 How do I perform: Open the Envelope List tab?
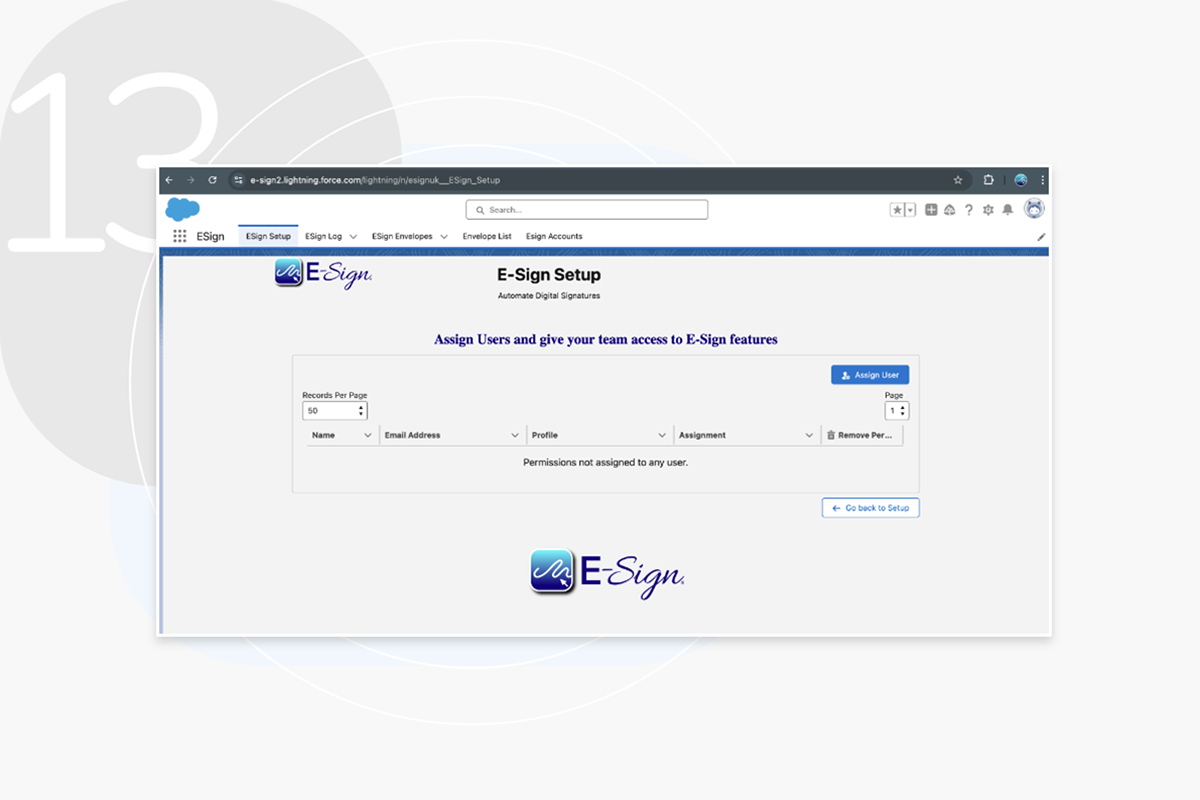pos(487,236)
